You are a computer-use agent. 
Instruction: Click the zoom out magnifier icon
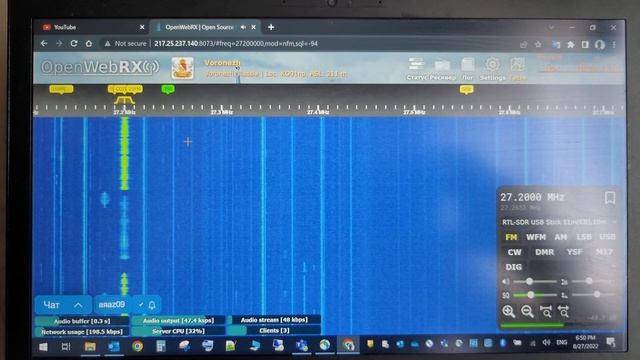[x=527, y=311]
